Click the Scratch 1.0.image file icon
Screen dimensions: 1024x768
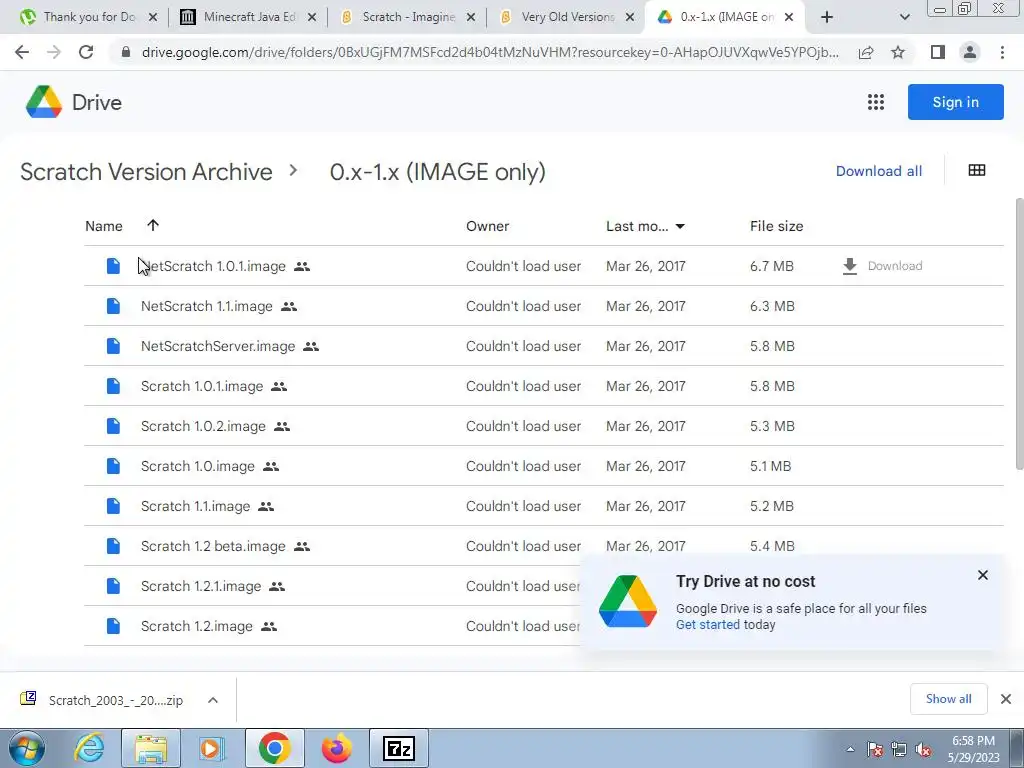(x=113, y=466)
